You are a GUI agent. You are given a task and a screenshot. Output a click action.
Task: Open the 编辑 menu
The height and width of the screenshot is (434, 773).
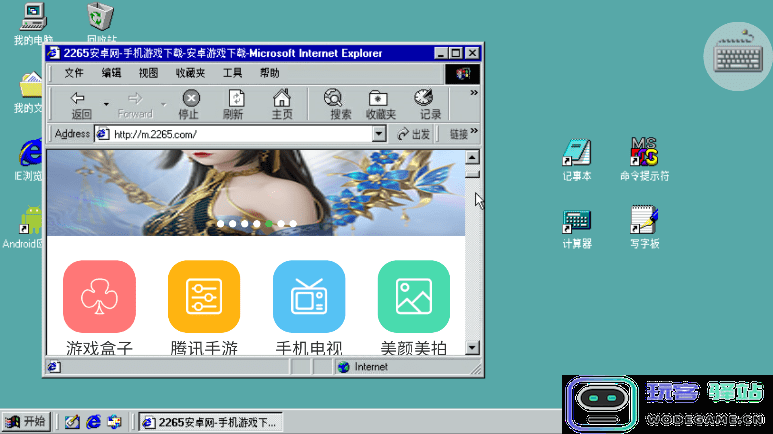[x=111, y=73]
